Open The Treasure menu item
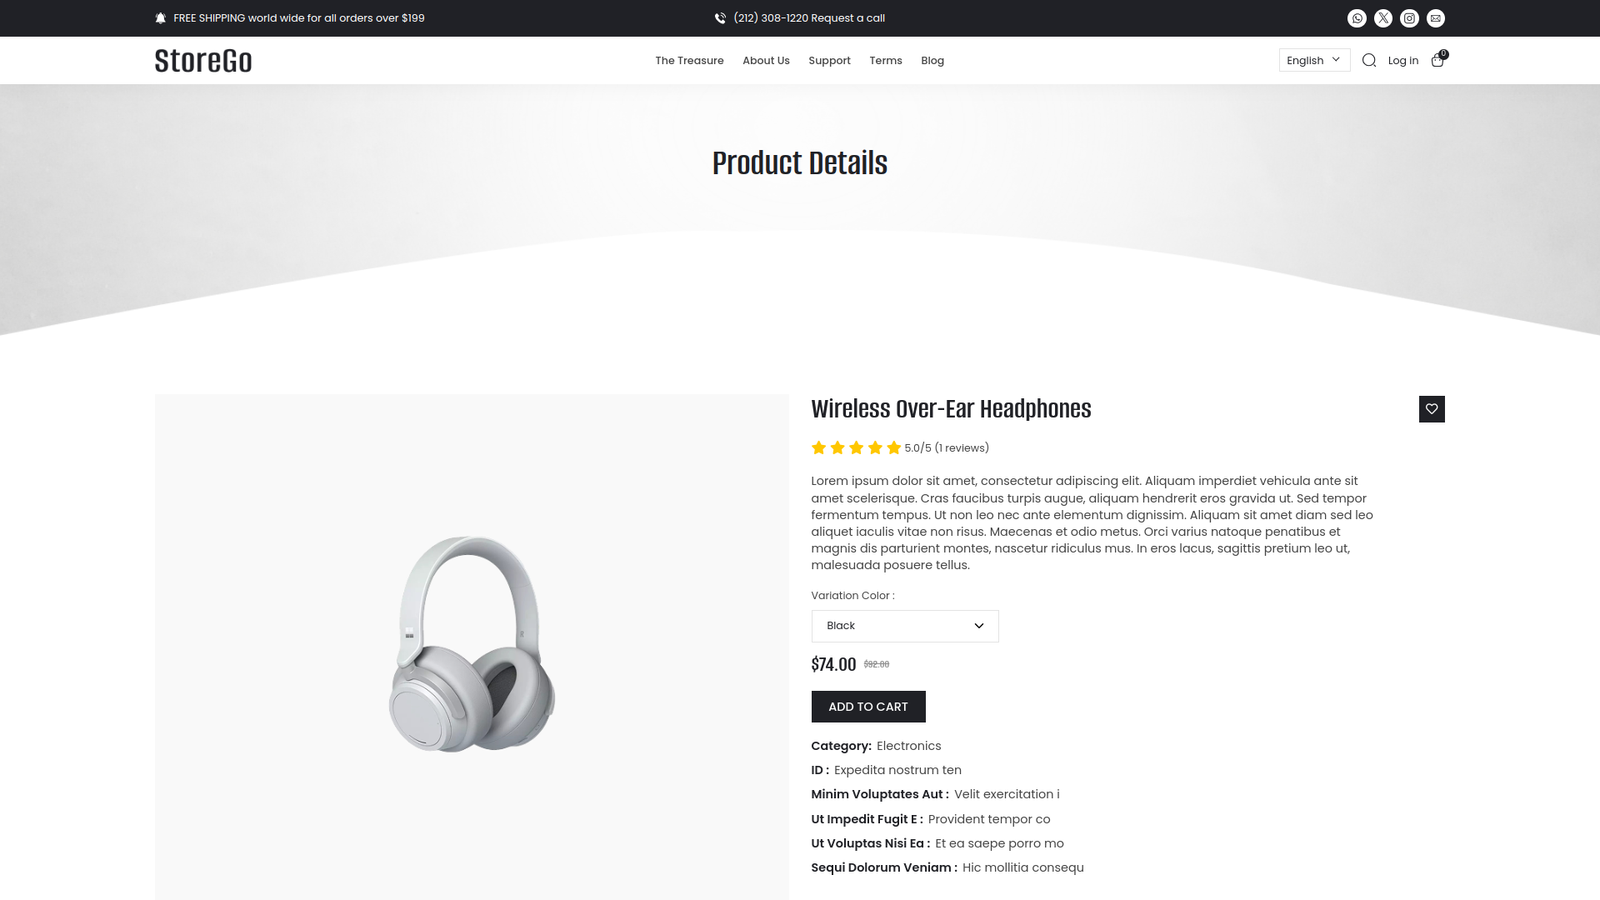 coord(689,61)
